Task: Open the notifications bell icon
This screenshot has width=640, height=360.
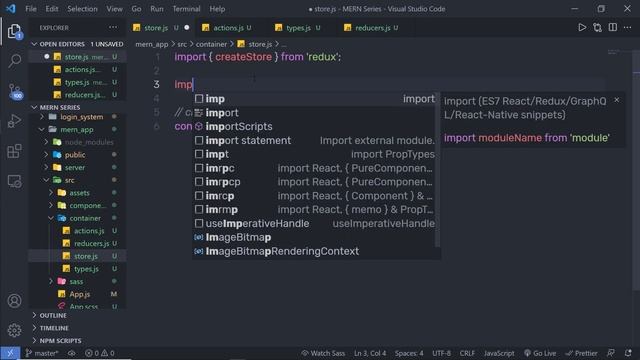Action: (628, 353)
